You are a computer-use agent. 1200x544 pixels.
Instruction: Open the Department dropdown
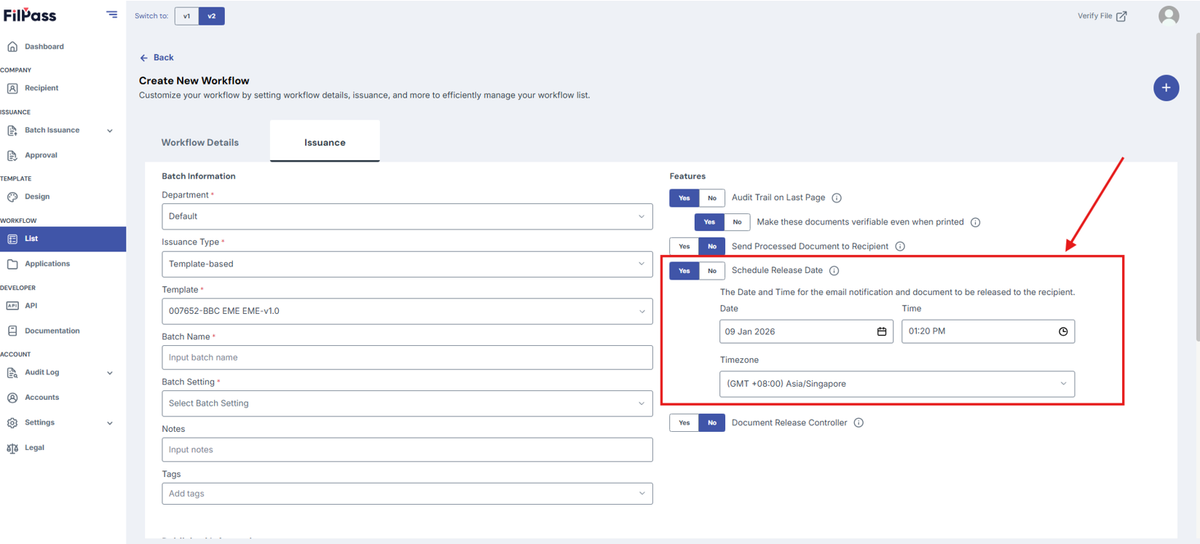pos(407,216)
